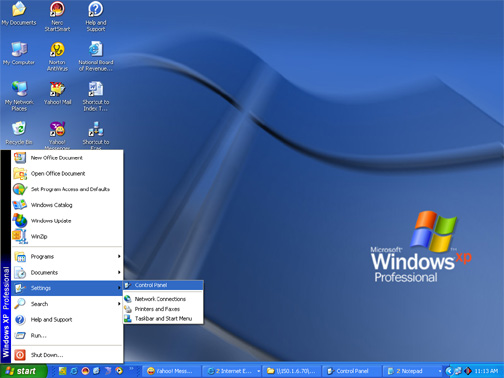Image resolution: width=504 pixels, height=378 pixels.
Task: Click the purple Quick Launch icon
Action: 108,371
